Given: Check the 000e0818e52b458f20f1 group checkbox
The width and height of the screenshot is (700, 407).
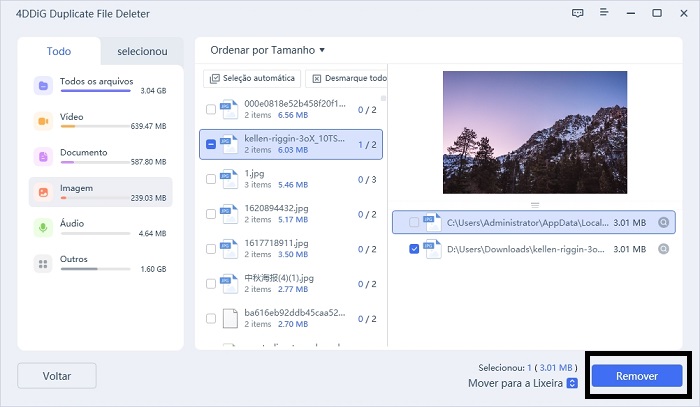Looking at the screenshot, I should click(x=211, y=109).
